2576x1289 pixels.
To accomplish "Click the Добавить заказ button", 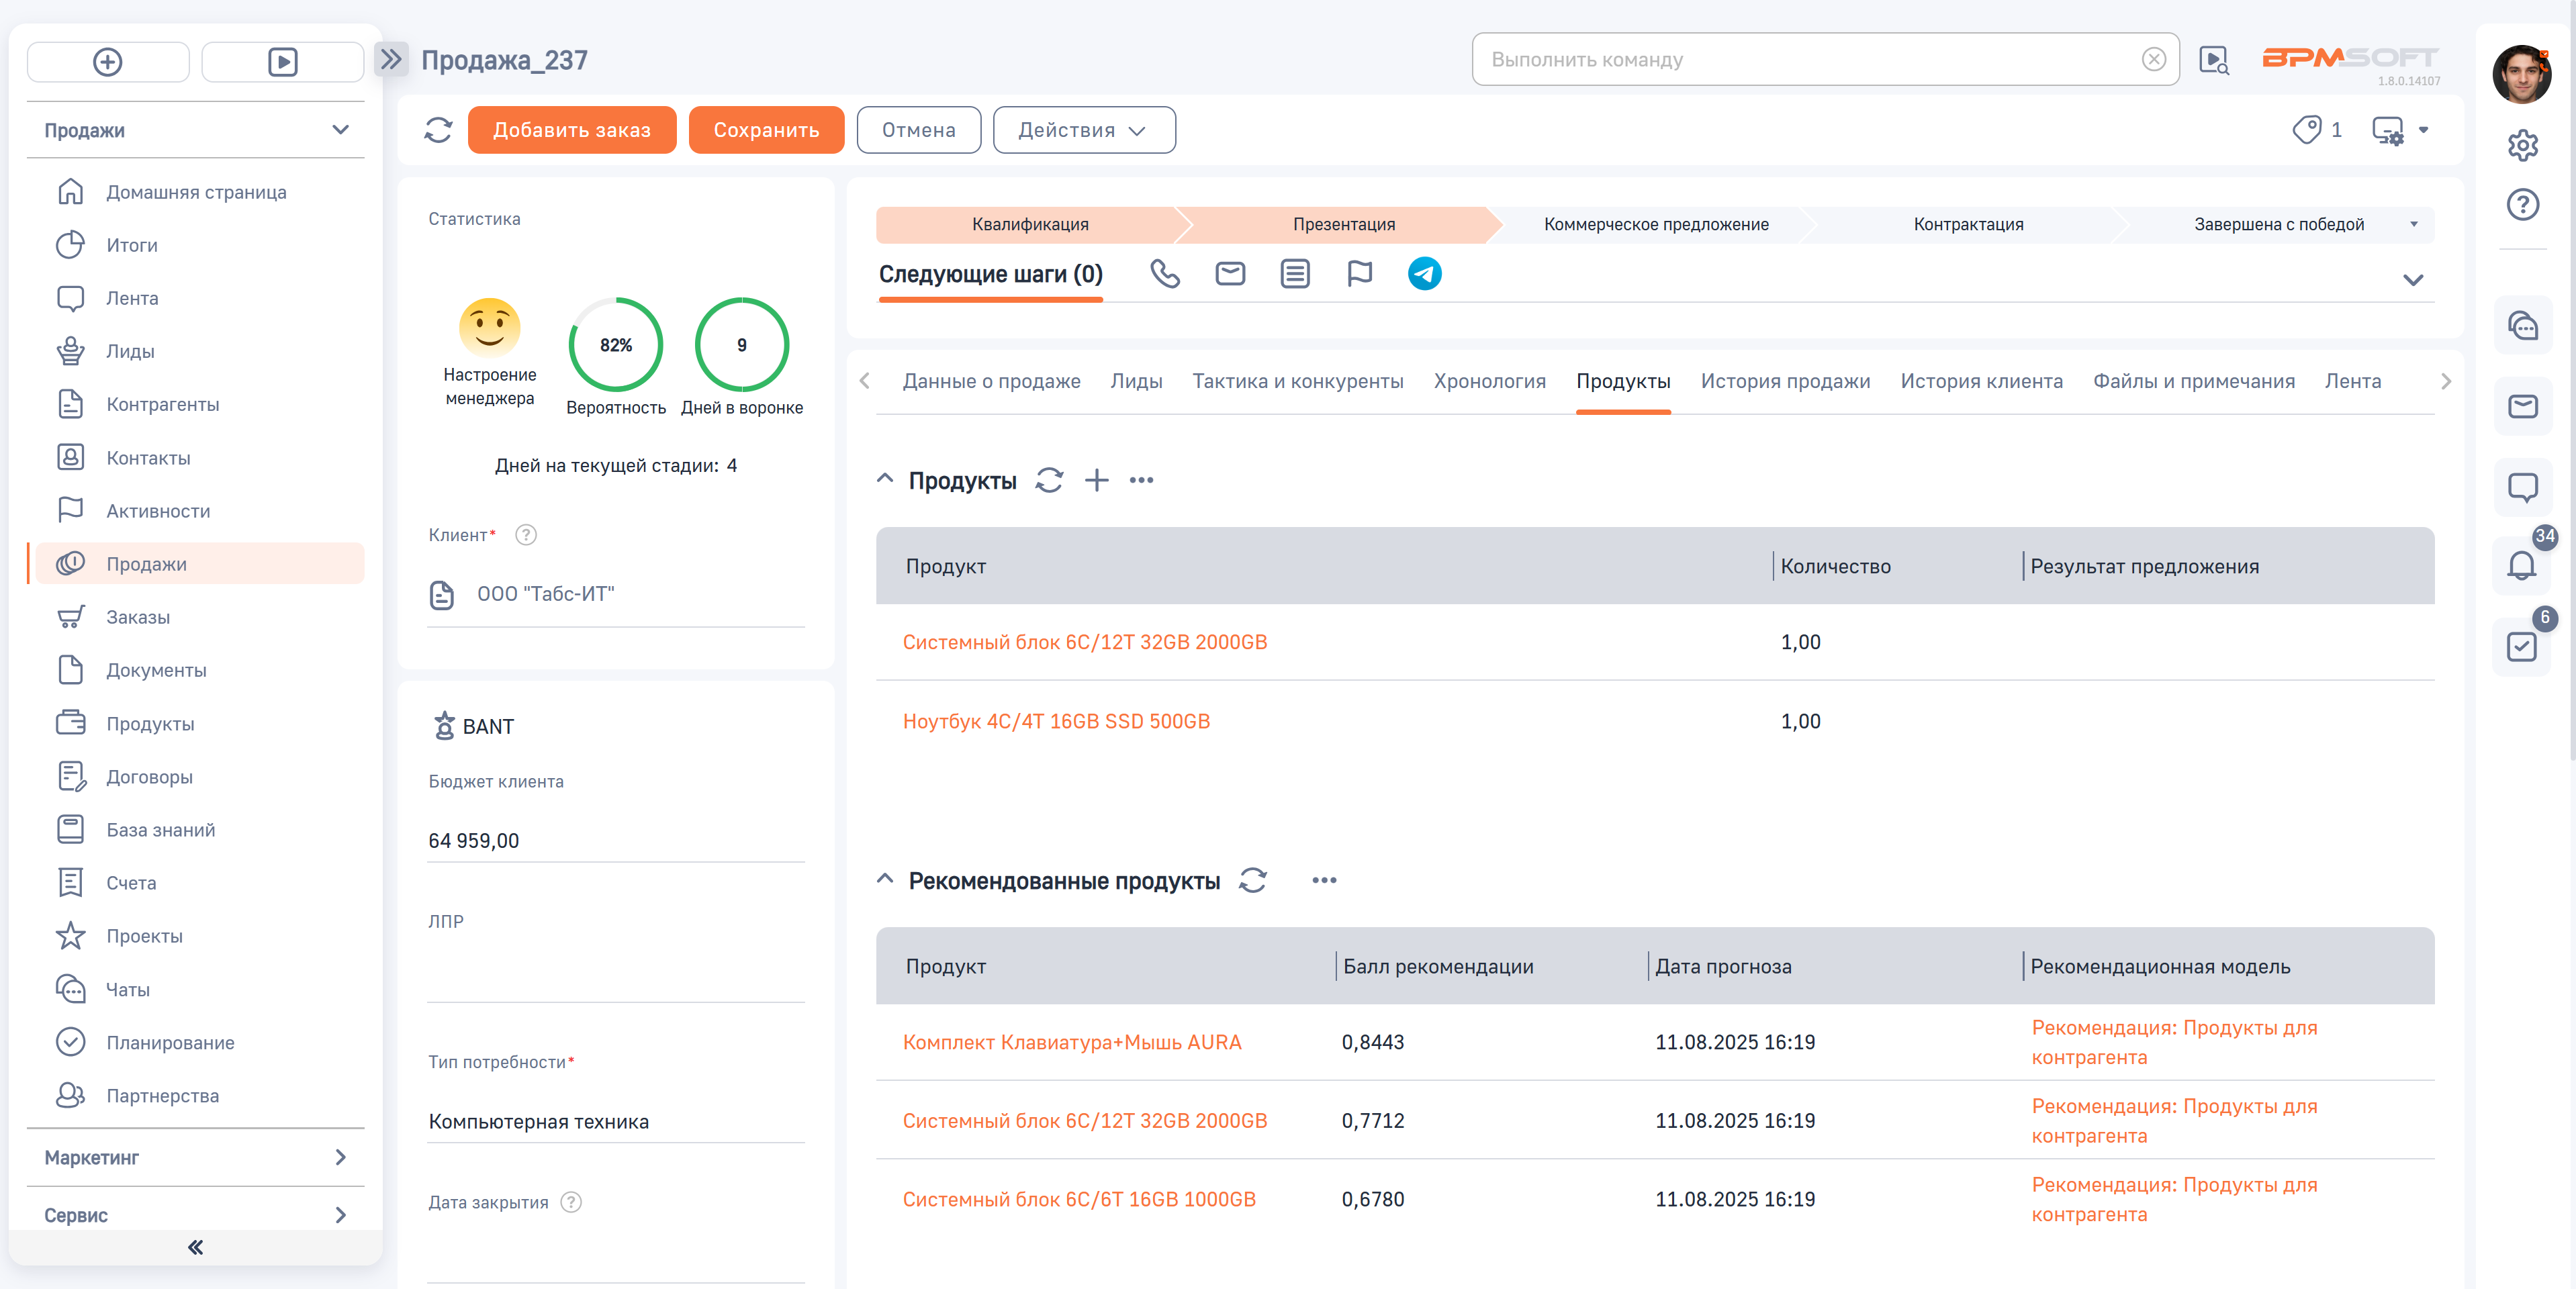I will [x=572, y=130].
